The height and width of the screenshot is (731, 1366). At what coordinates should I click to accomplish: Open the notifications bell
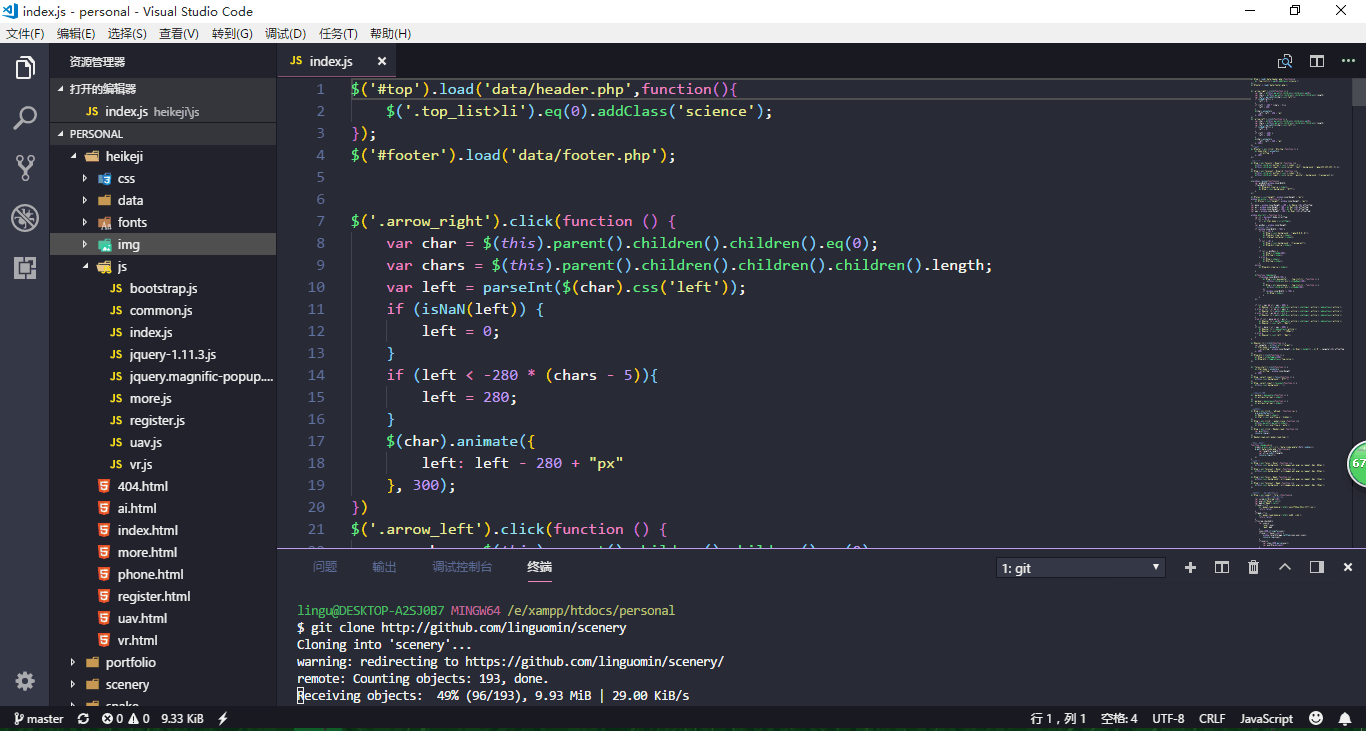point(1346,718)
